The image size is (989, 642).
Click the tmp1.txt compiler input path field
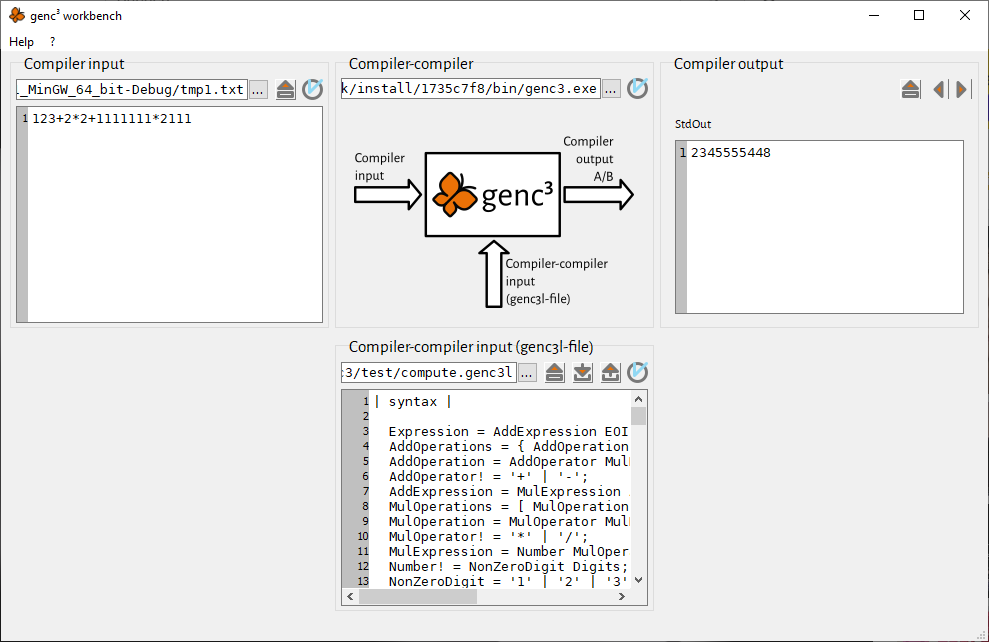(130, 89)
